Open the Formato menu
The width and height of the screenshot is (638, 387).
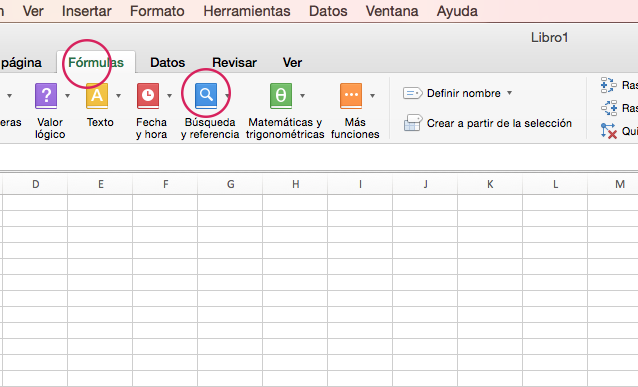coord(157,11)
